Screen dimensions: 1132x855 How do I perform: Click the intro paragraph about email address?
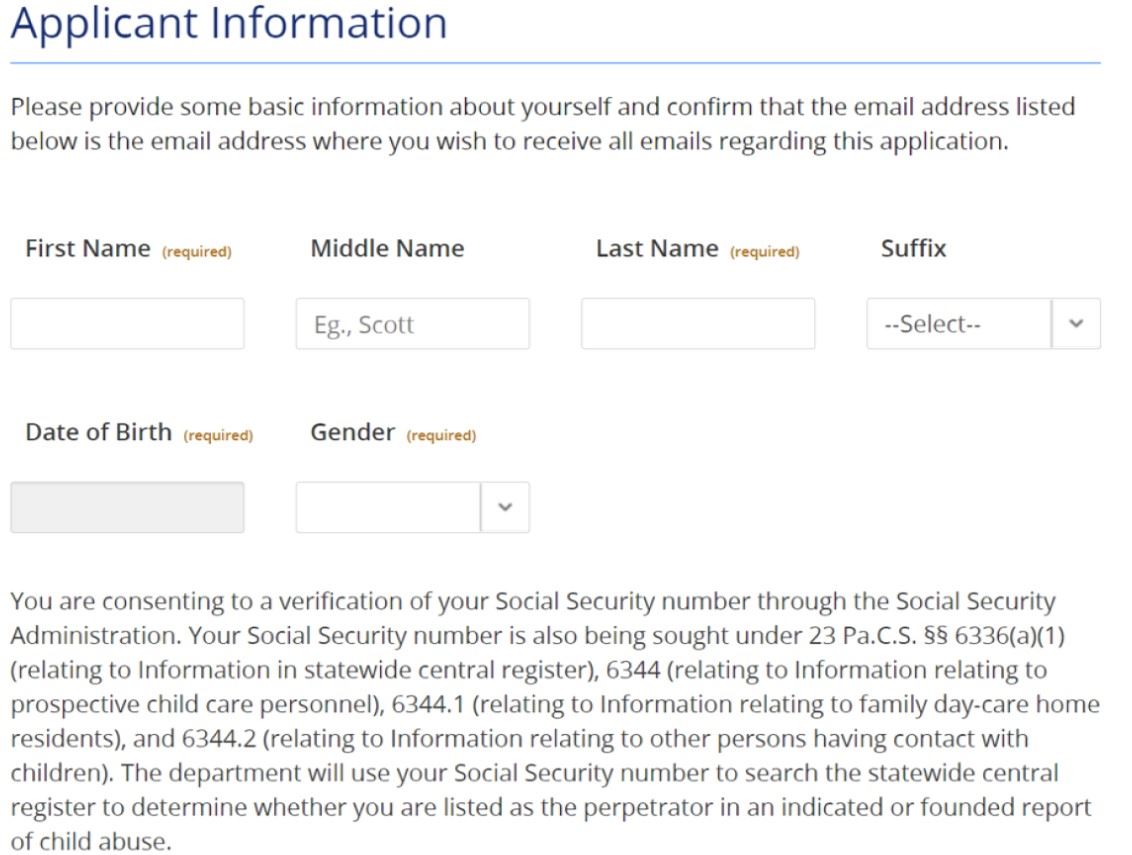tap(542, 124)
